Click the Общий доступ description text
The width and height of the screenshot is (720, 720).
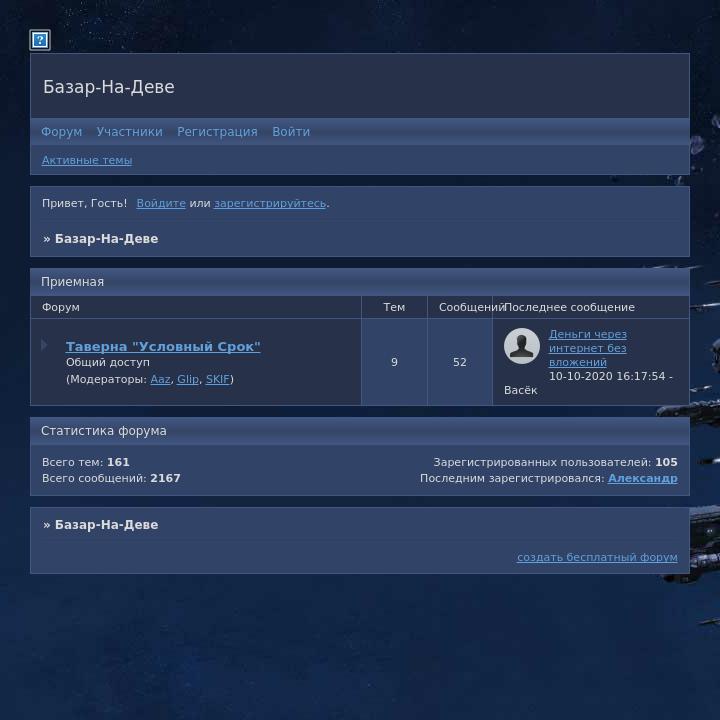(108, 362)
